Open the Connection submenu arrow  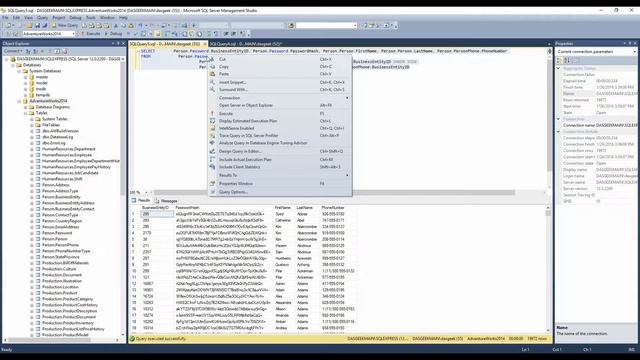[x=347, y=98]
